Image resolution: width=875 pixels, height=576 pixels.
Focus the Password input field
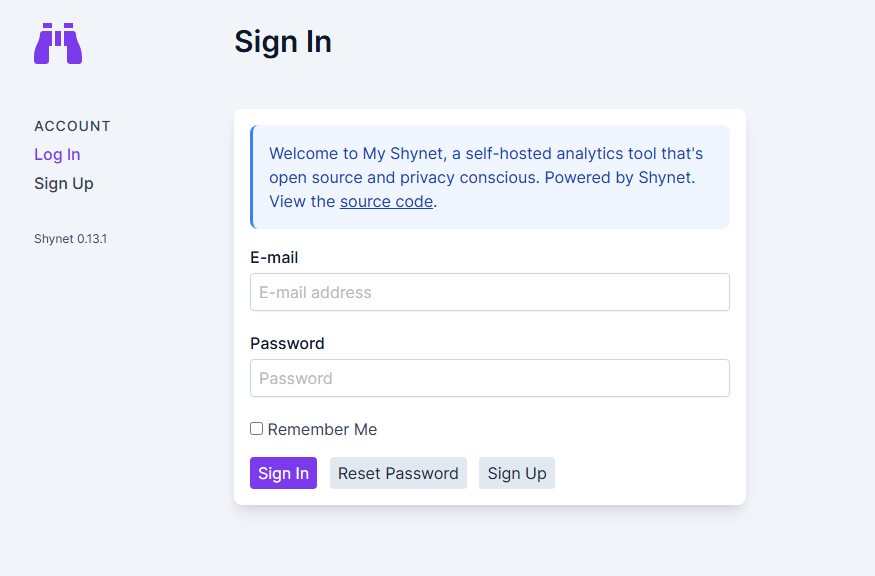coord(489,378)
